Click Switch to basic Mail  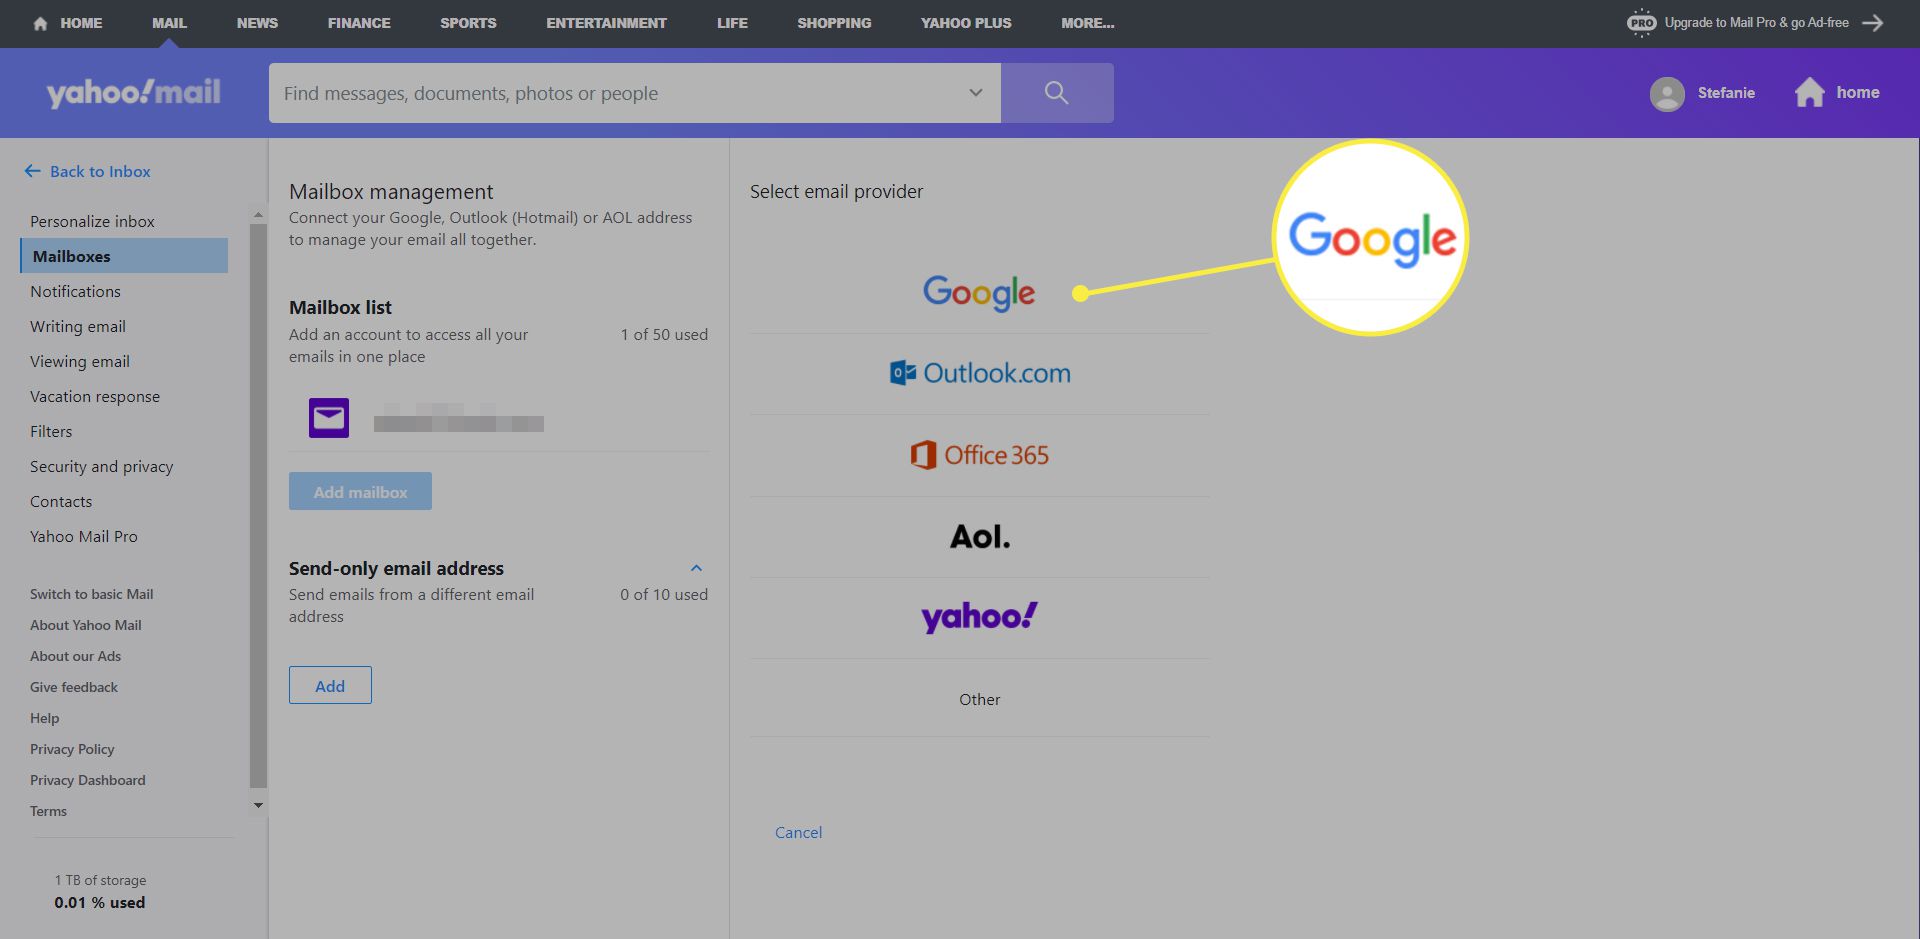pyautogui.click(x=91, y=594)
